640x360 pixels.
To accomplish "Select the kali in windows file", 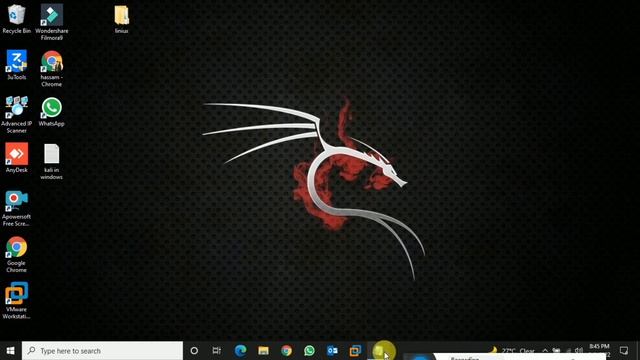I will coord(51,162).
